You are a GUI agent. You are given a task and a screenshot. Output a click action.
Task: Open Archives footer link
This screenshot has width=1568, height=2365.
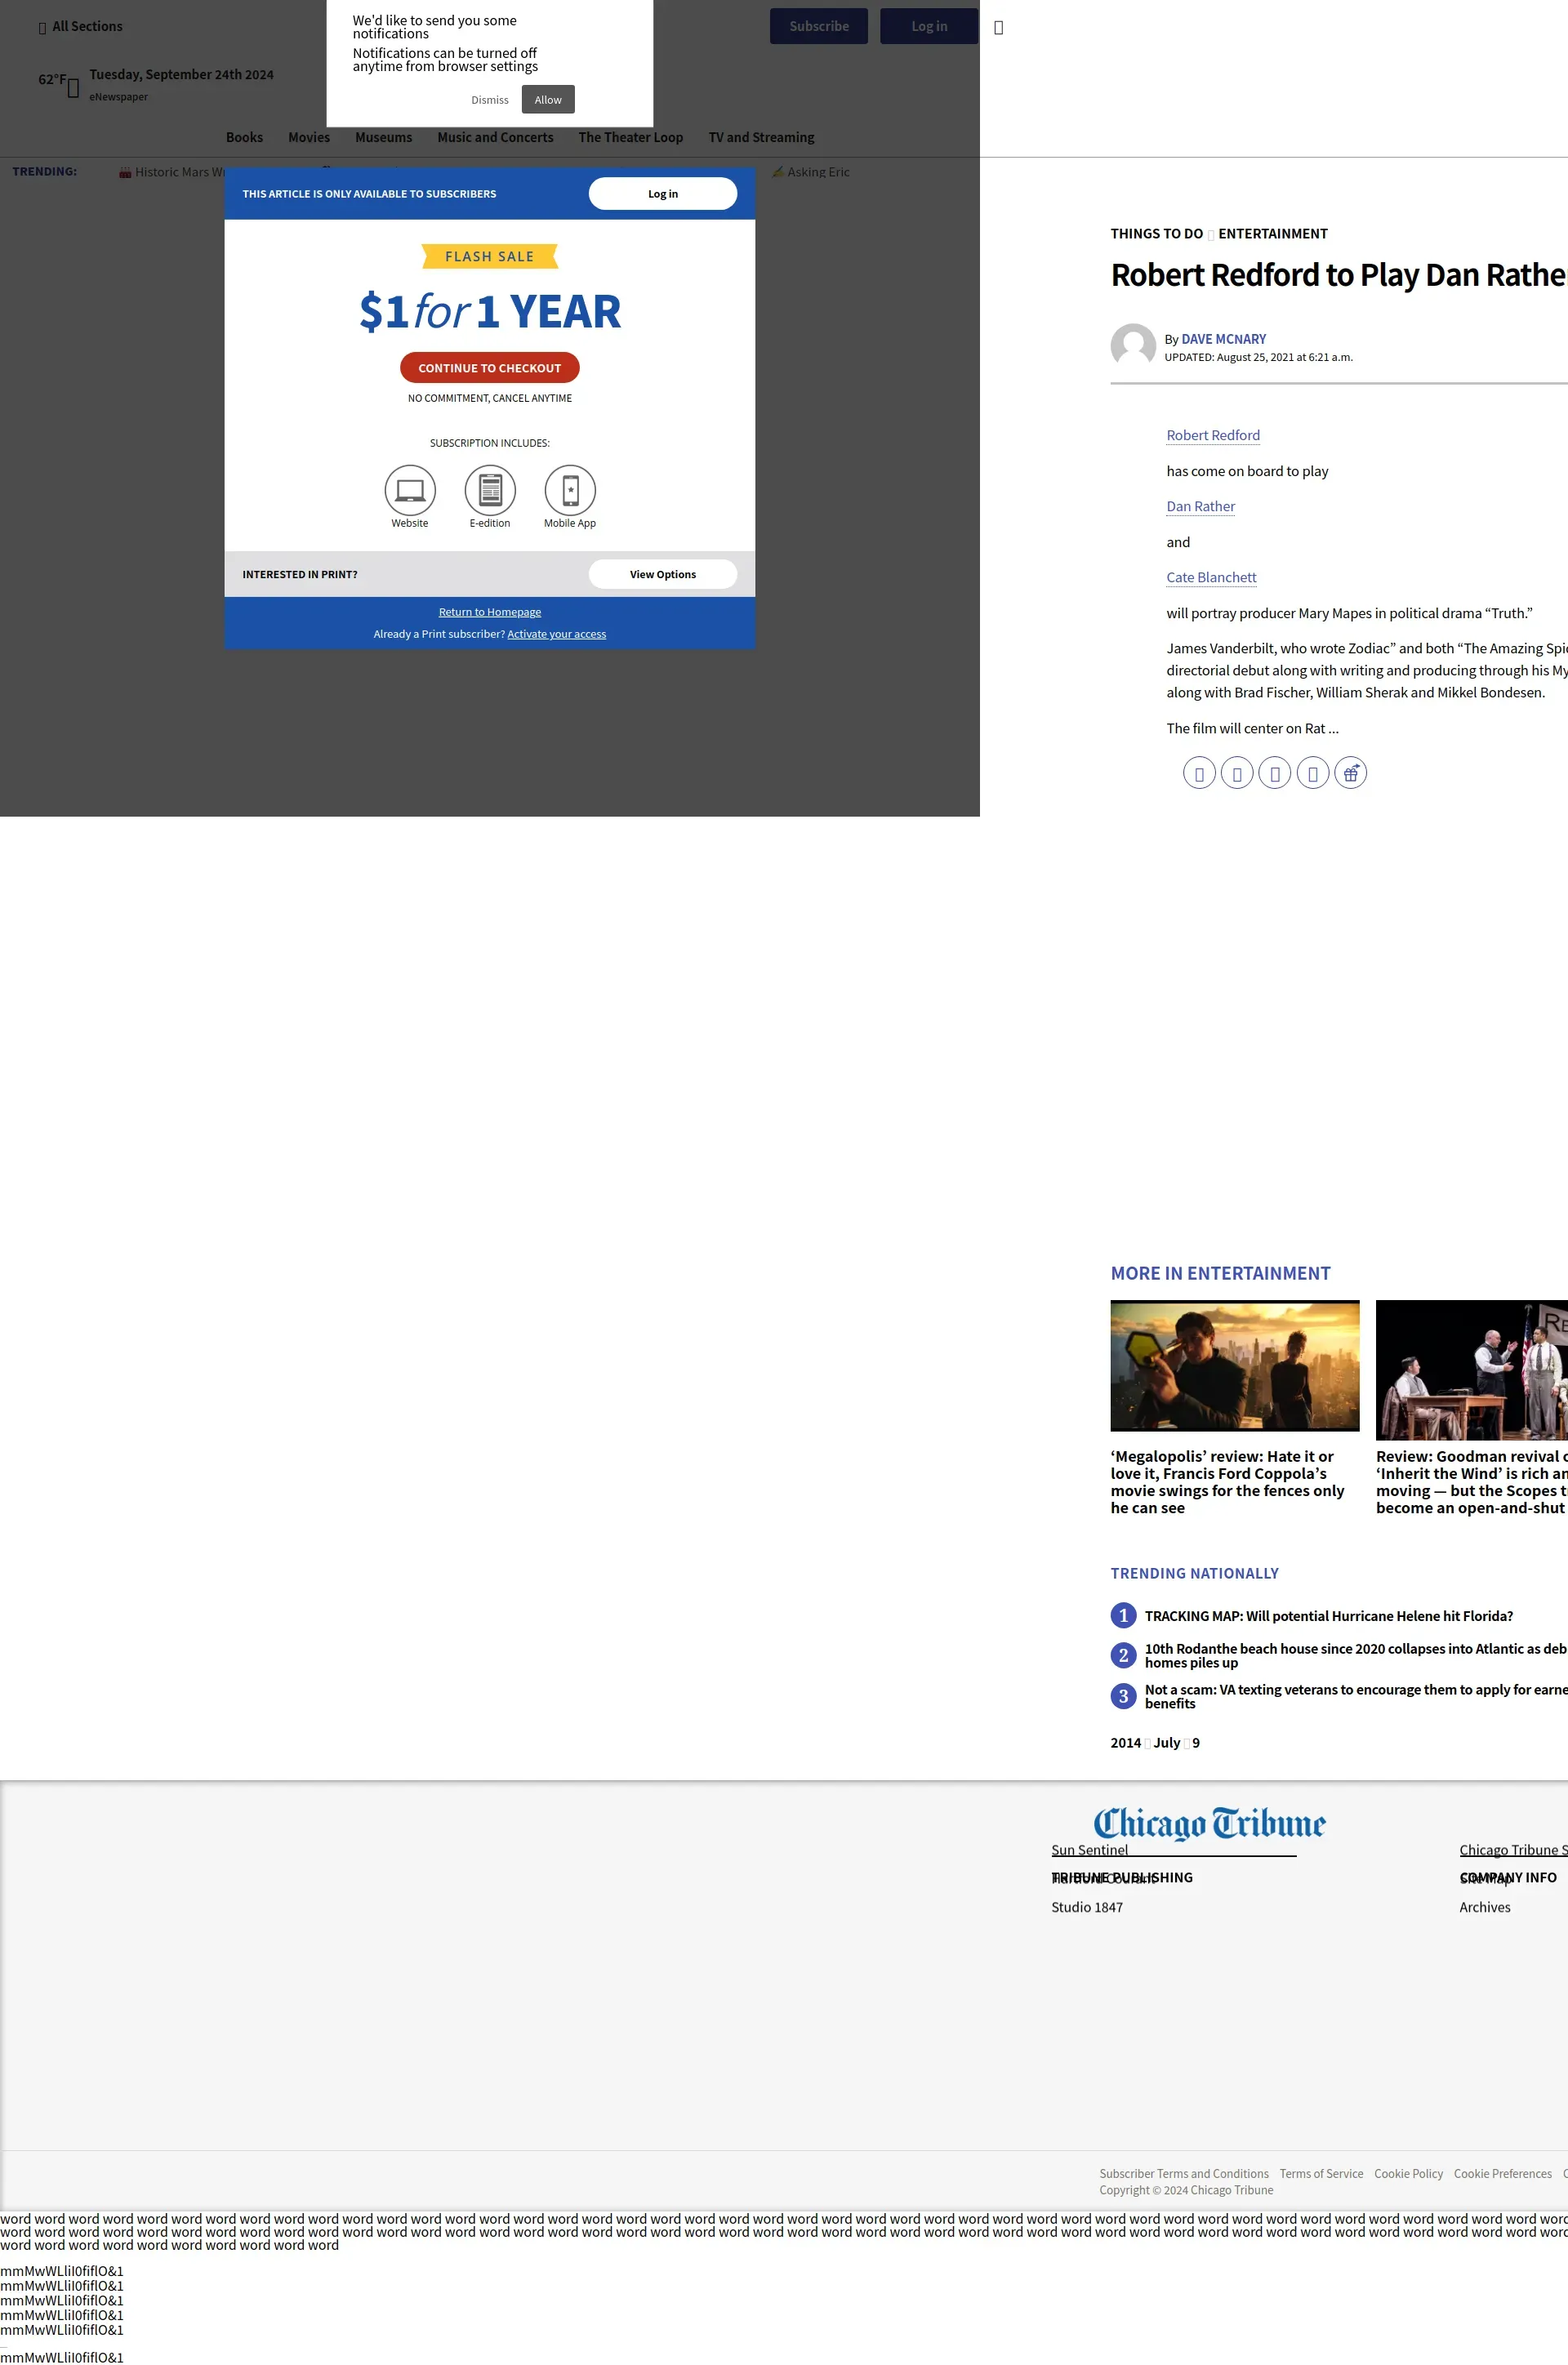click(x=1485, y=1907)
